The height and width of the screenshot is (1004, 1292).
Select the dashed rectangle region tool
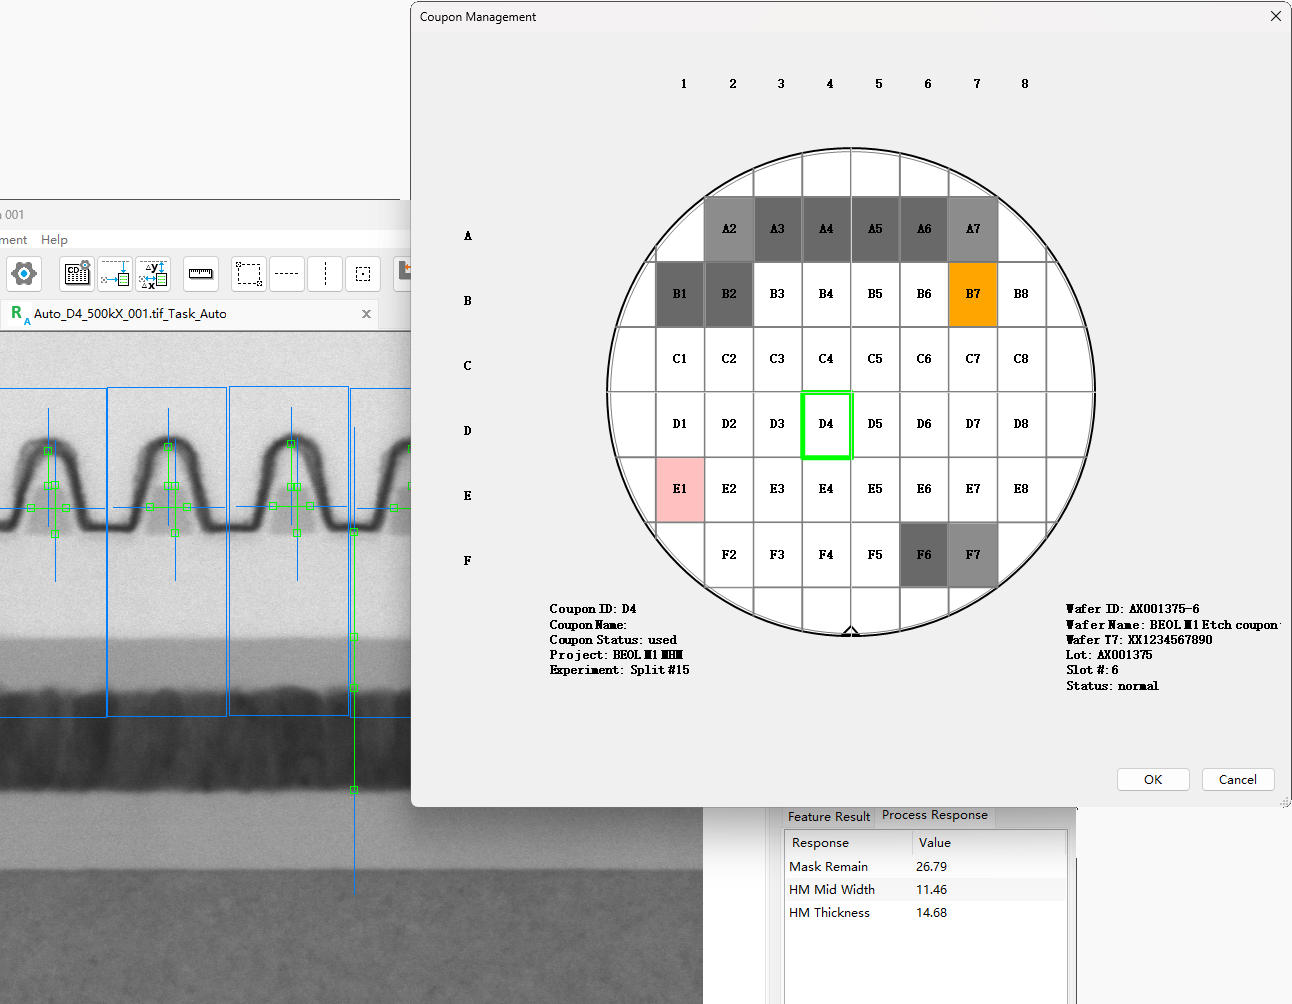tap(249, 273)
